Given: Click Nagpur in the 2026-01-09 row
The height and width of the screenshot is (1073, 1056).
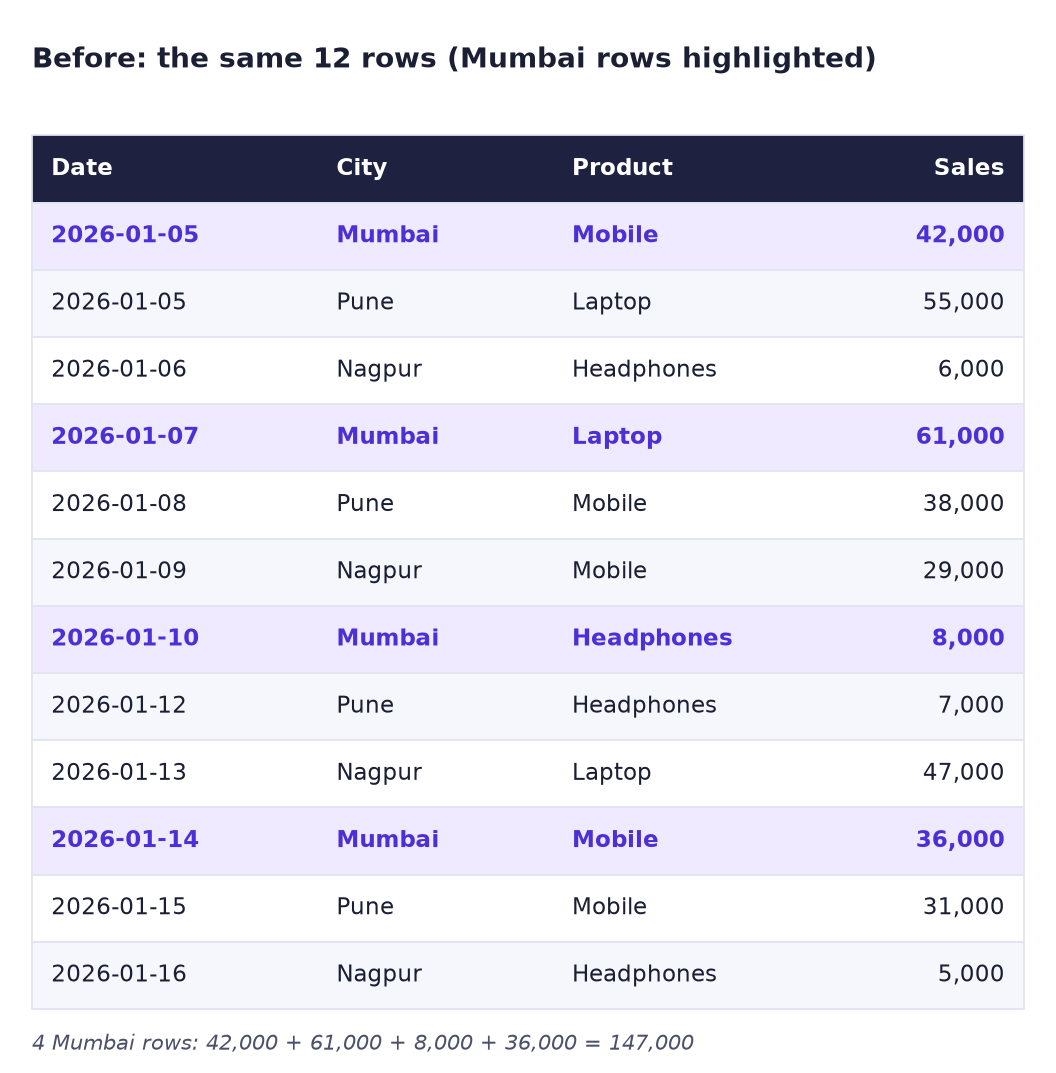Looking at the screenshot, I should point(378,571).
